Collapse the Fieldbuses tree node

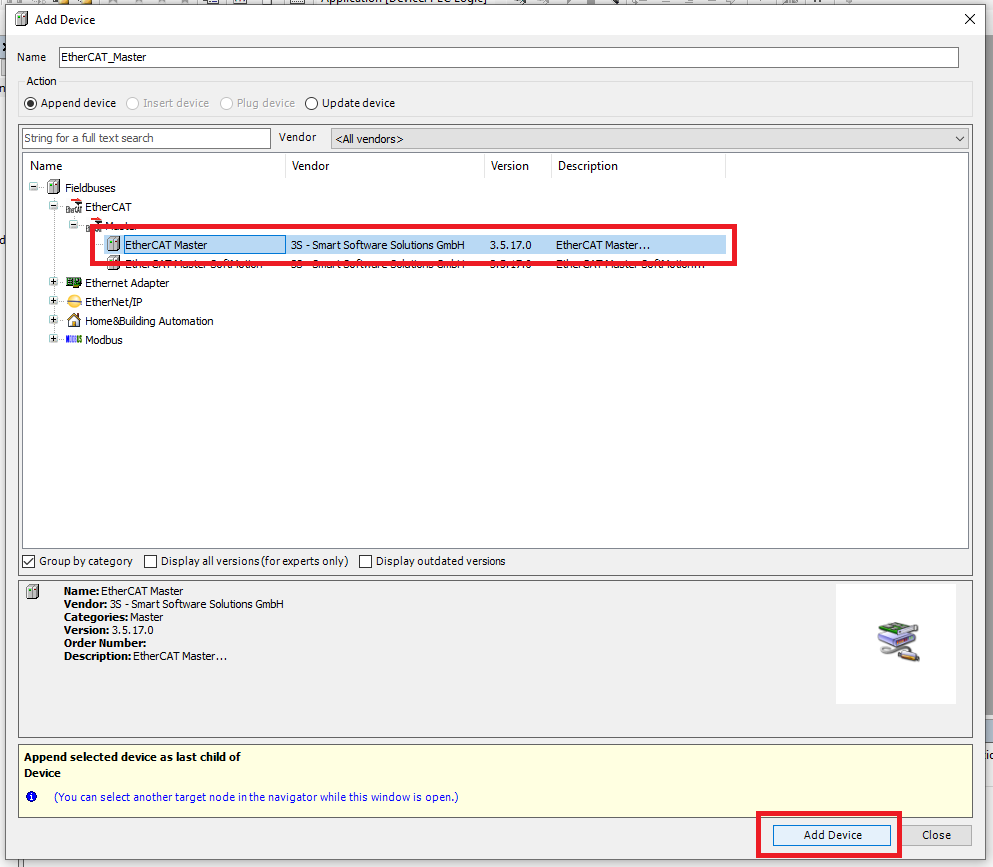tap(34, 187)
